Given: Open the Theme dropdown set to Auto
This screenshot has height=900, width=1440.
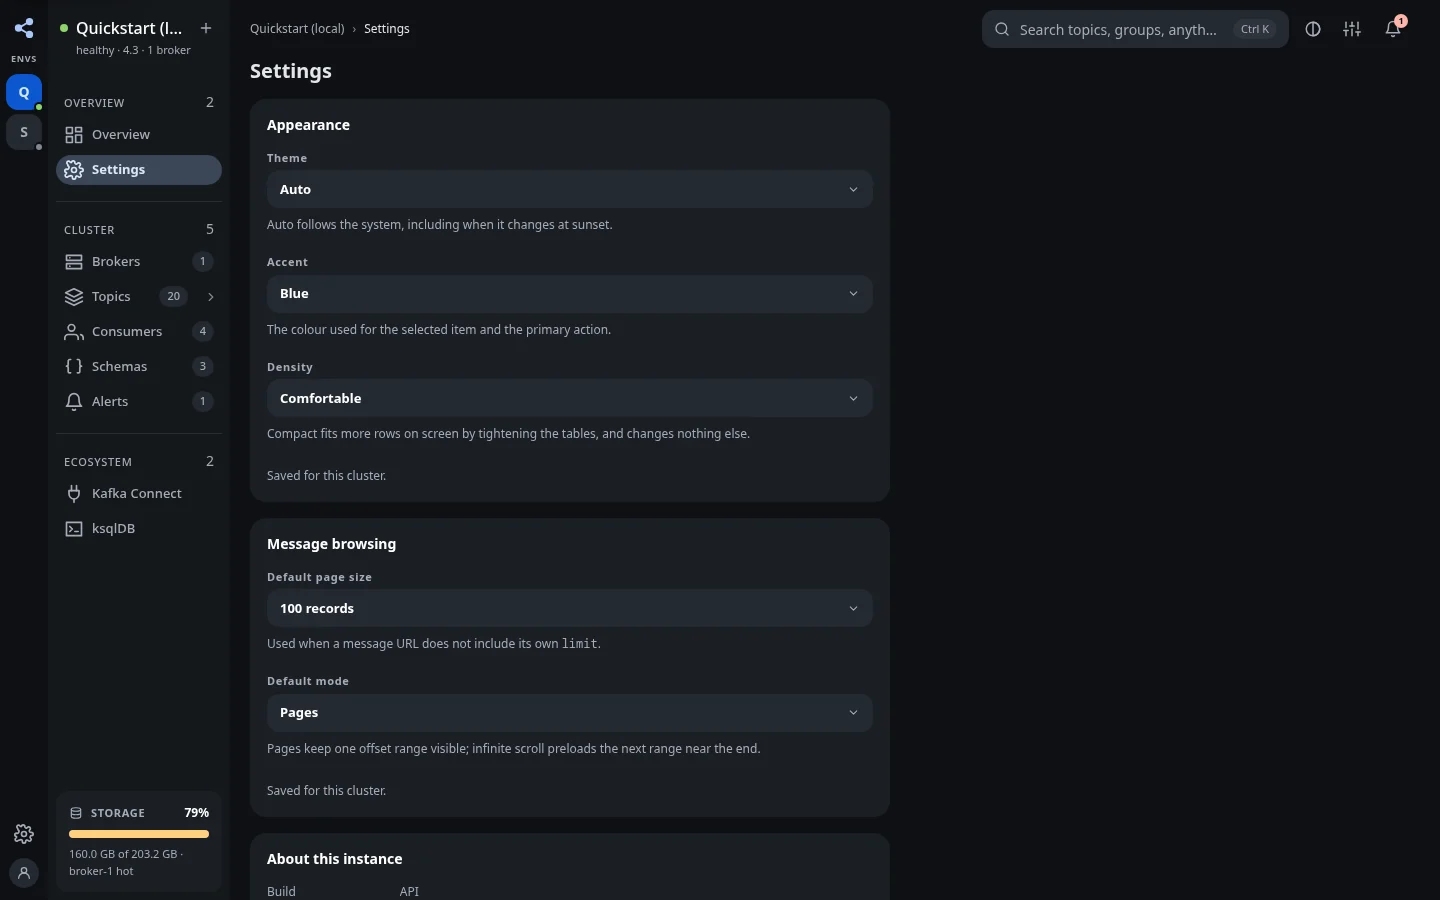Looking at the screenshot, I should point(570,189).
